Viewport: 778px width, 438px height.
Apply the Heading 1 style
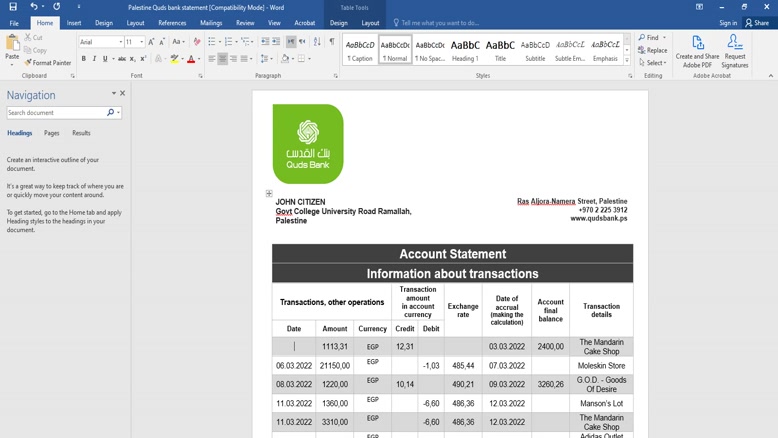[x=465, y=49]
